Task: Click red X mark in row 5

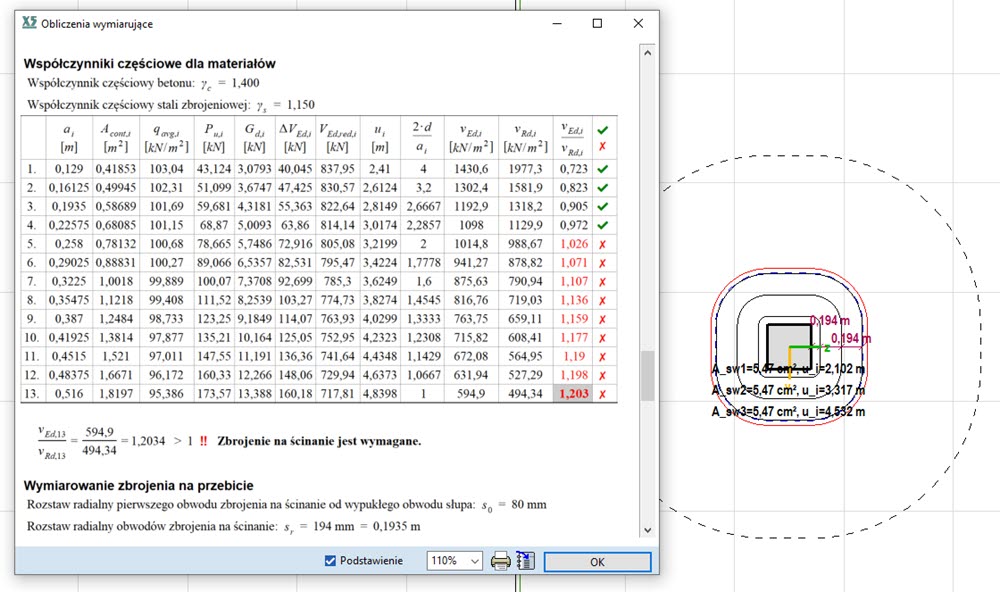Action: point(601,244)
